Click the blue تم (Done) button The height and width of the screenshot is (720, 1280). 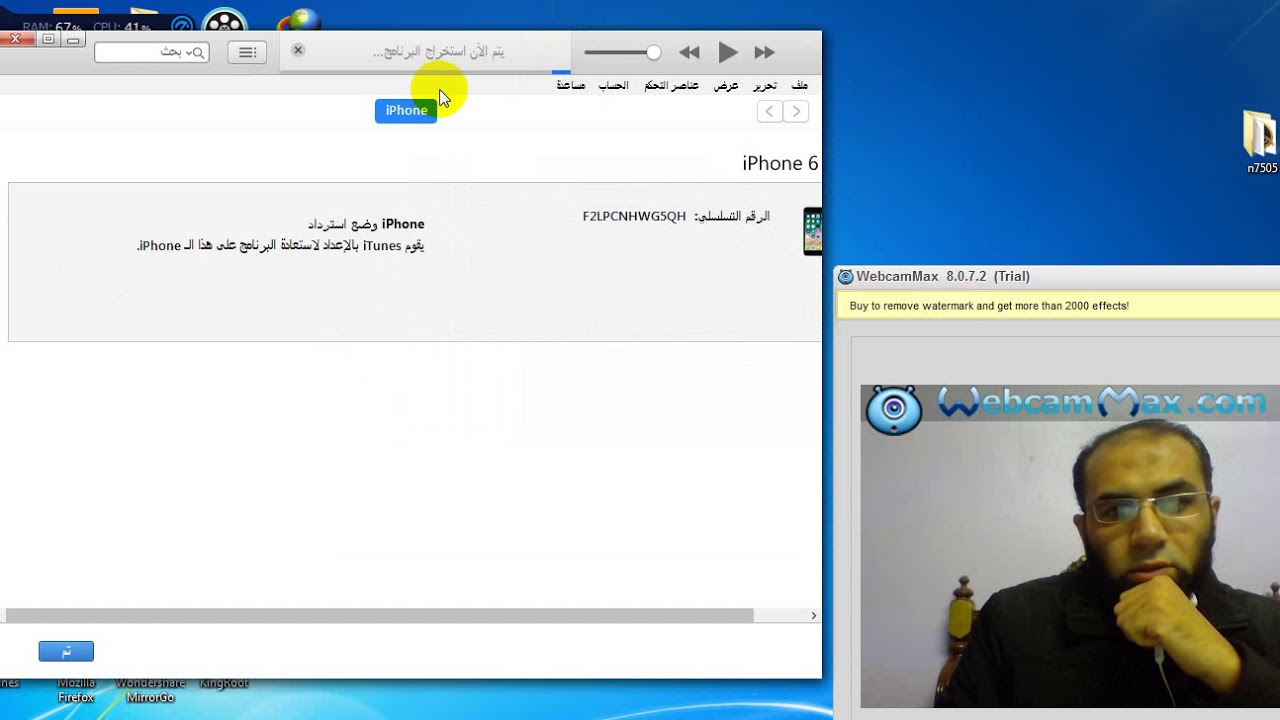coord(66,651)
